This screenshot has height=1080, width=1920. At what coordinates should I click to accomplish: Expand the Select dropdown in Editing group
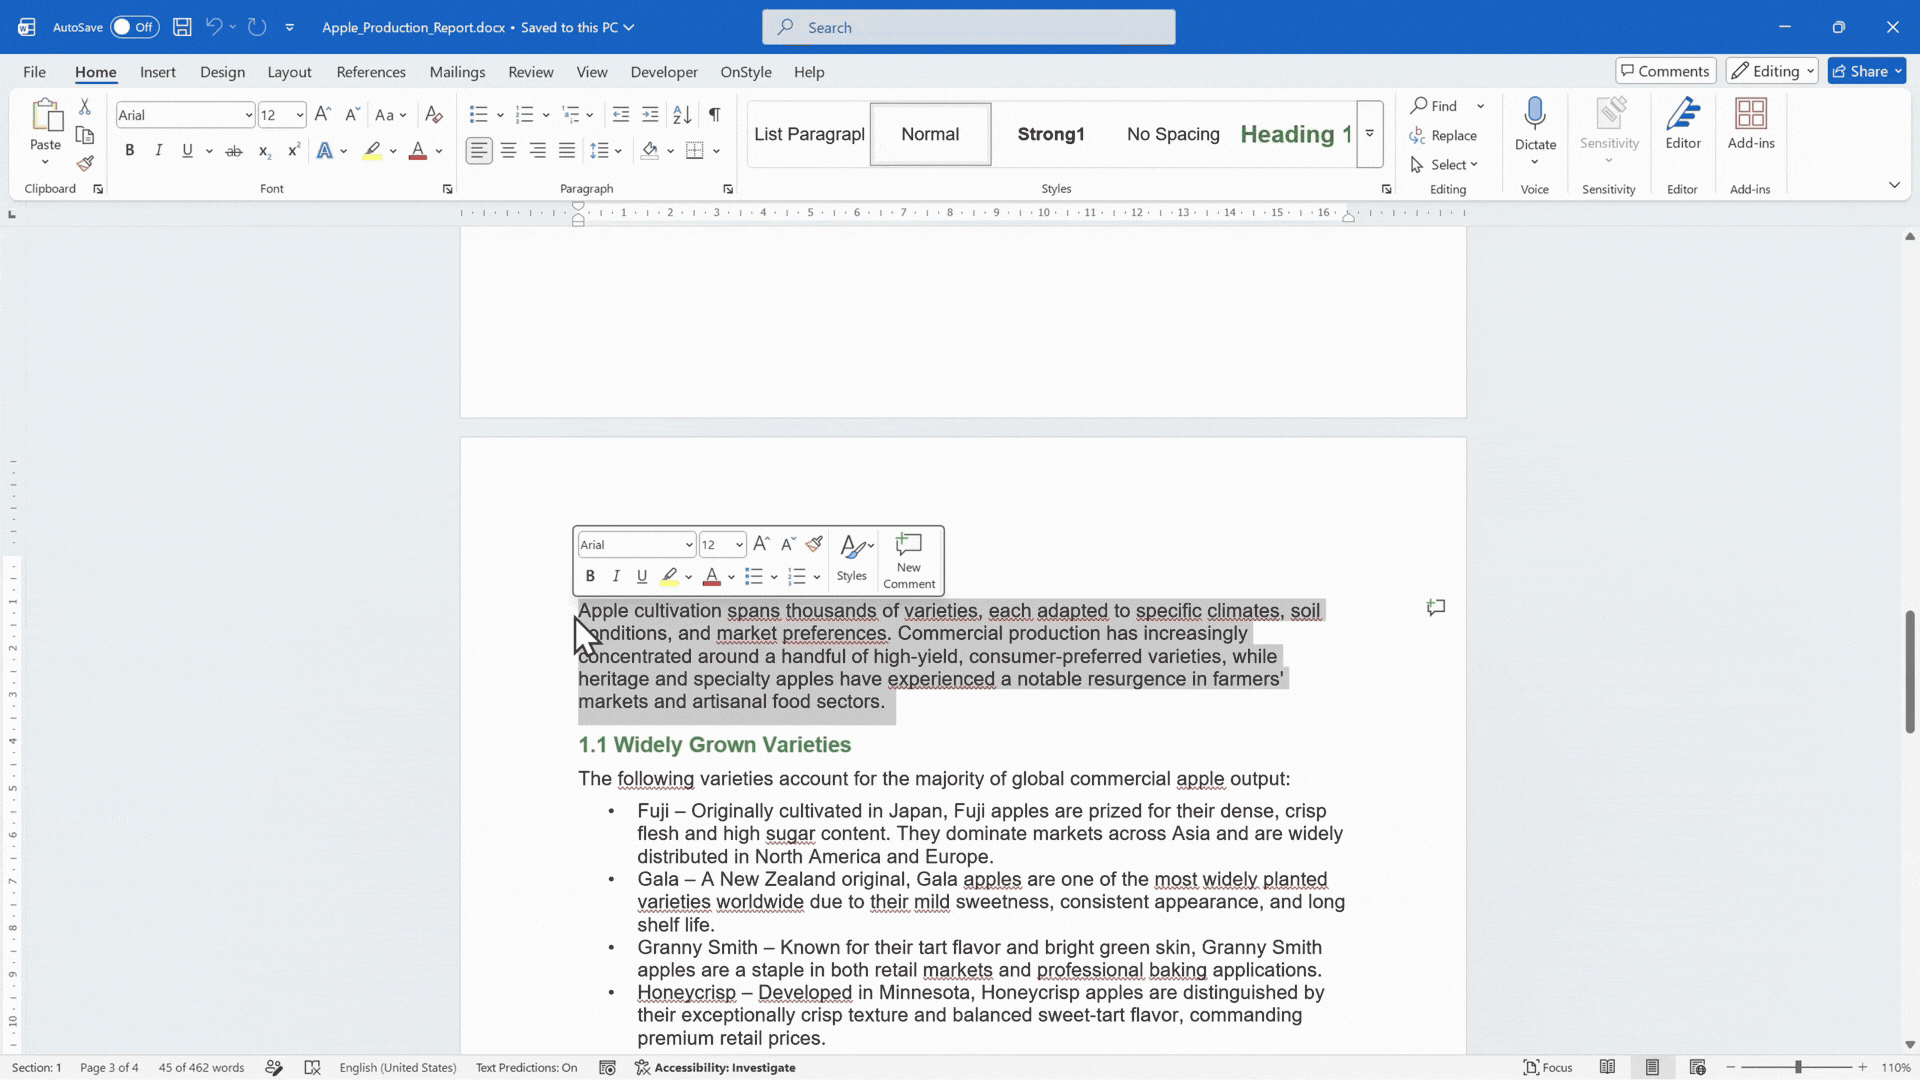coord(1474,165)
